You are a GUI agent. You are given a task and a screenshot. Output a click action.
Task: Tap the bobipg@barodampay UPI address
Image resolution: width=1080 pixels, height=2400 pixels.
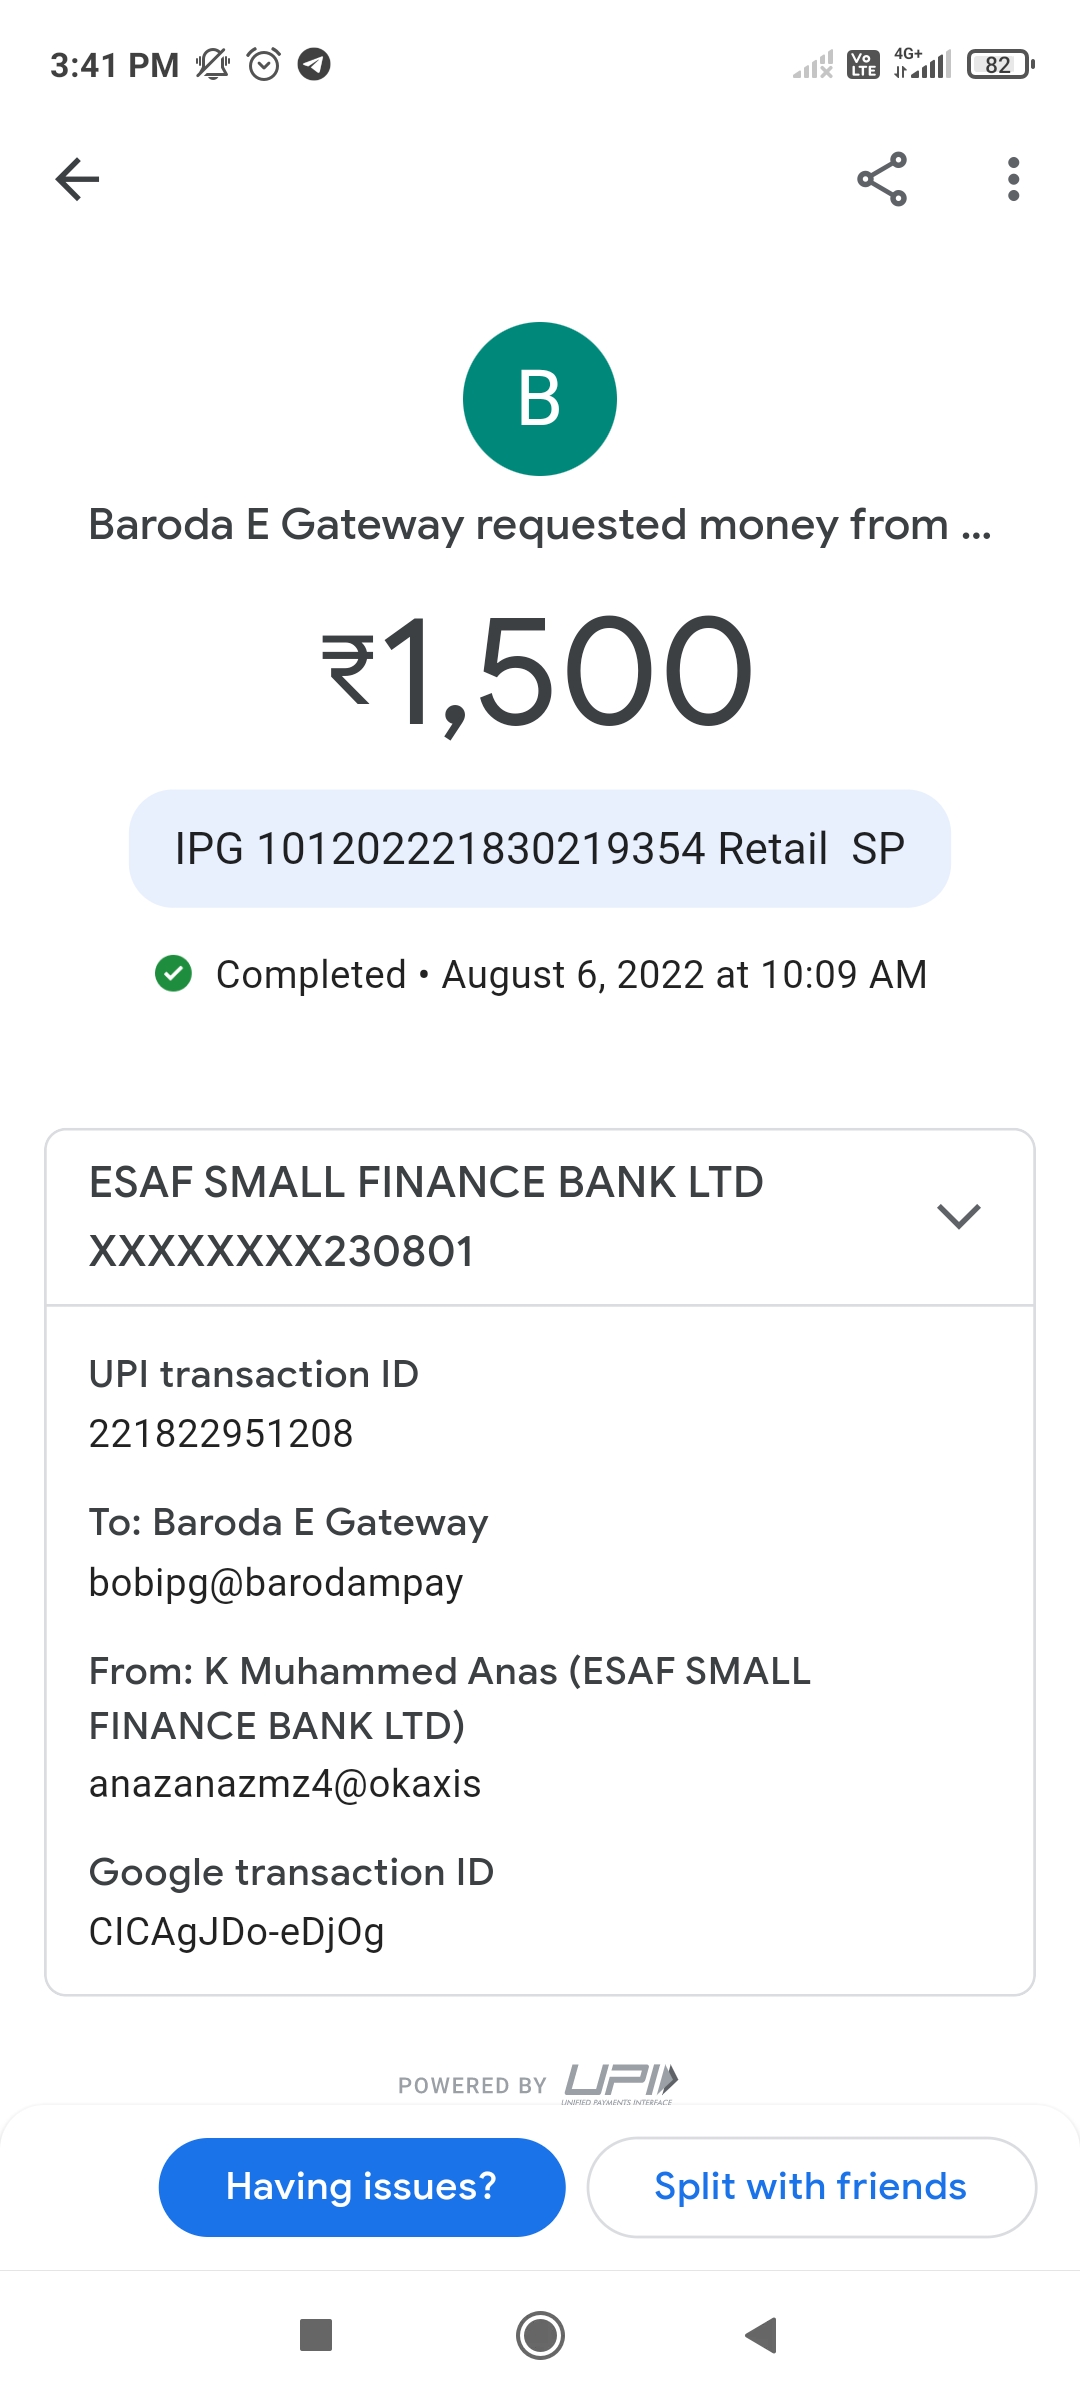coord(276,1583)
